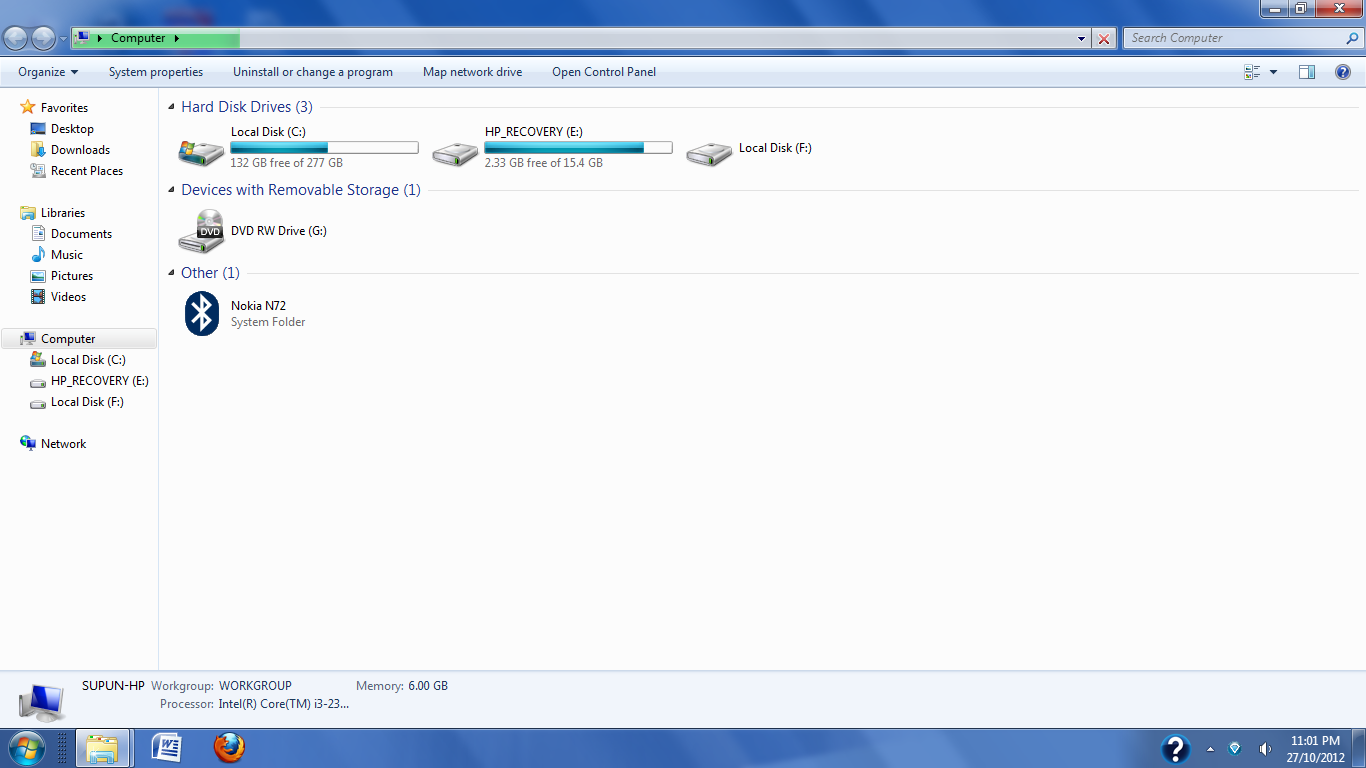Select Computer in the address bar breadcrumb

138,38
